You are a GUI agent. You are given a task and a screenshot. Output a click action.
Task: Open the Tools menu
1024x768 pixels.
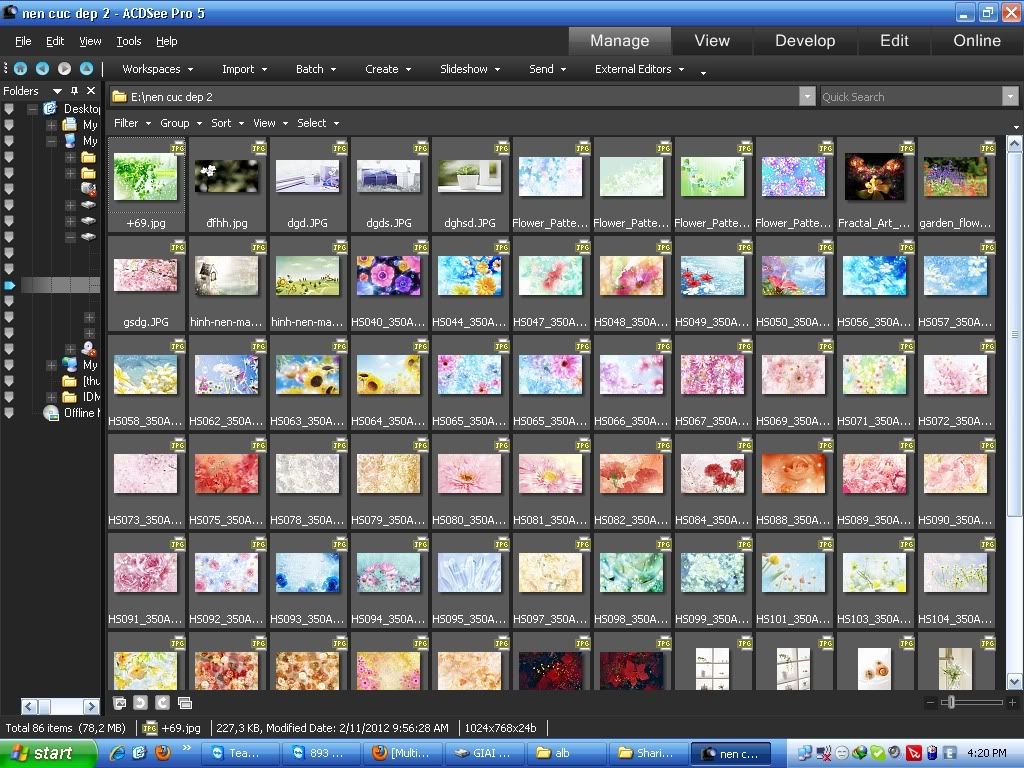click(x=129, y=41)
